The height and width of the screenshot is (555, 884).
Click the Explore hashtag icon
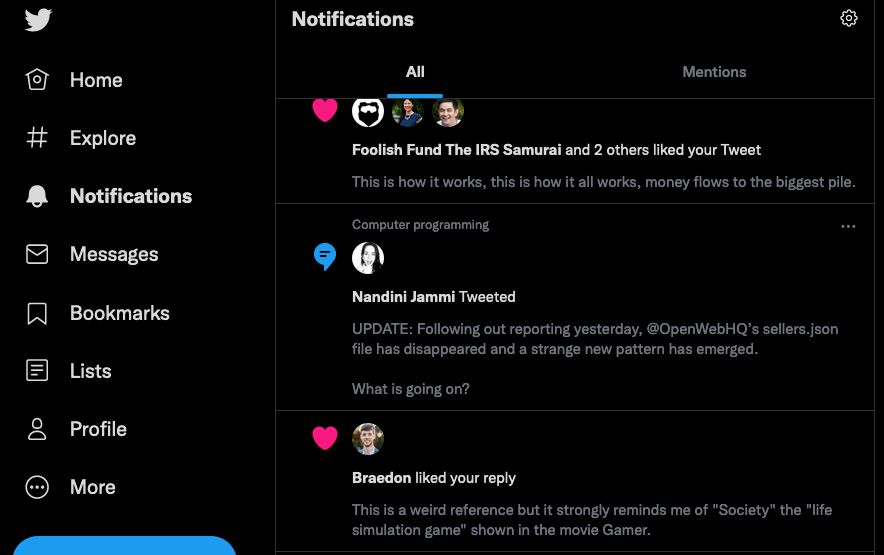click(x=37, y=138)
